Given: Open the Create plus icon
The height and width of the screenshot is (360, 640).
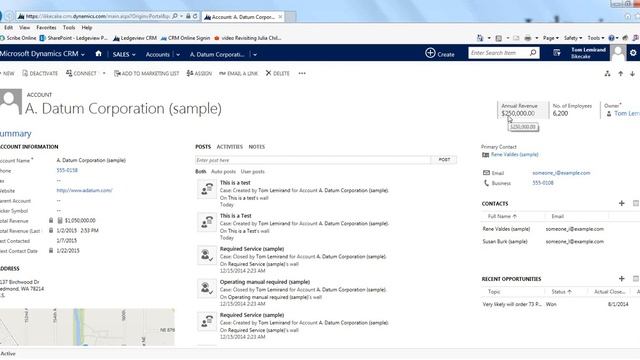Looking at the screenshot, I should (x=430, y=53).
